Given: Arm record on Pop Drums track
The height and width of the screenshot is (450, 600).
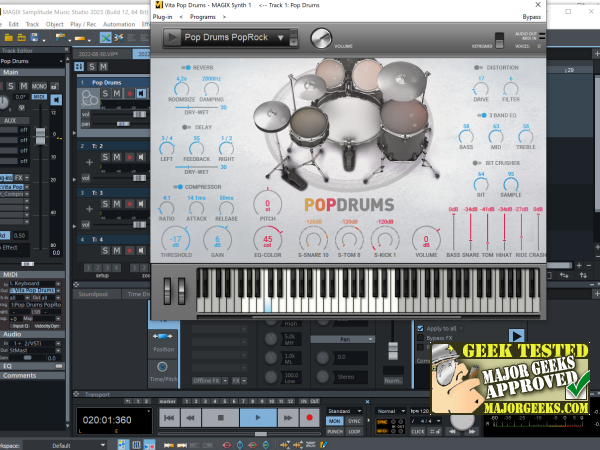Looking at the screenshot, I should click(129, 93).
